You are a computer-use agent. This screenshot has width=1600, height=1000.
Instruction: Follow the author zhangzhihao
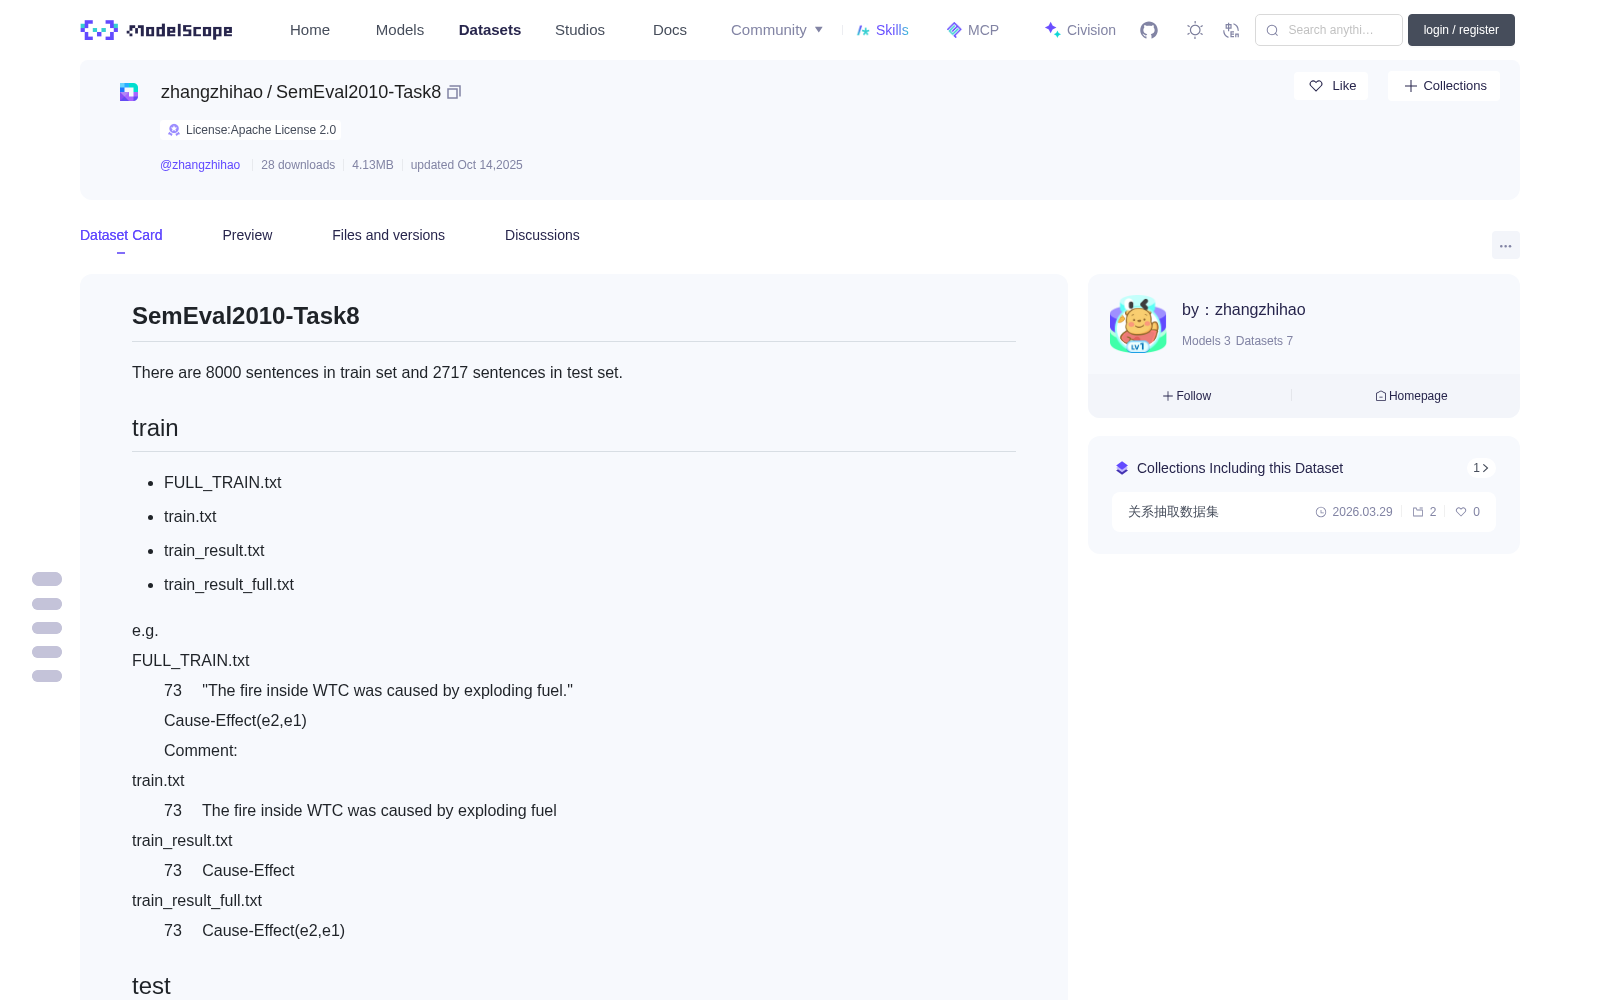pyautogui.click(x=1187, y=396)
